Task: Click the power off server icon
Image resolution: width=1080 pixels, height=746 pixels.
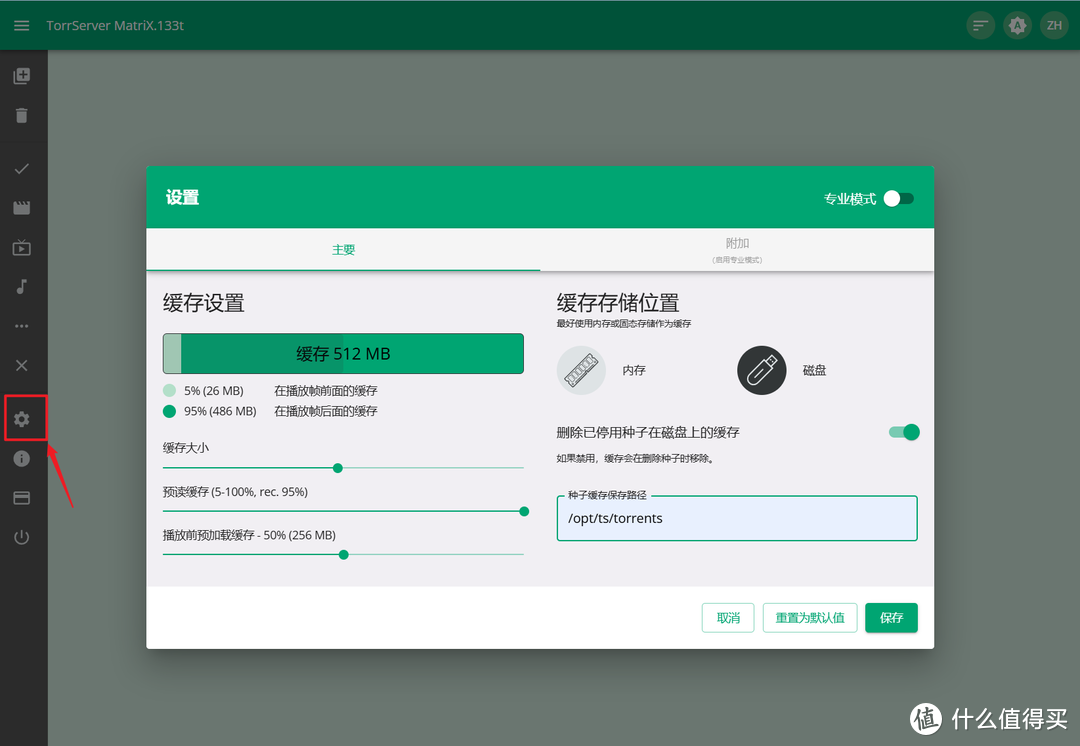Action: pyautogui.click(x=22, y=537)
